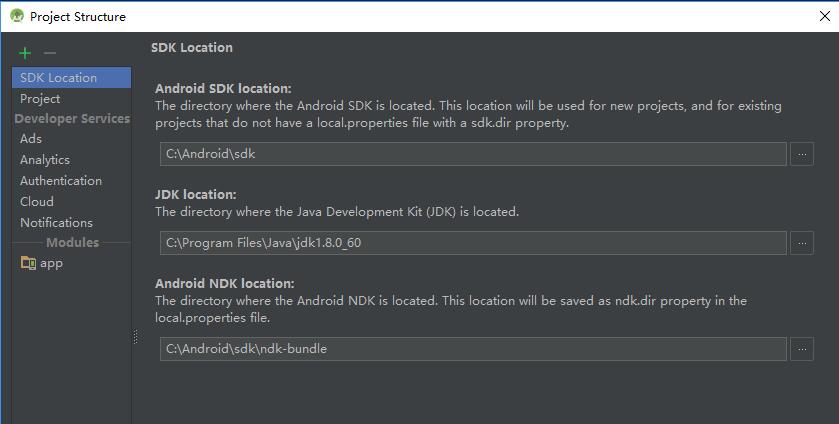
Task: Open Notifications service settings
Action: click(x=56, y=223)
